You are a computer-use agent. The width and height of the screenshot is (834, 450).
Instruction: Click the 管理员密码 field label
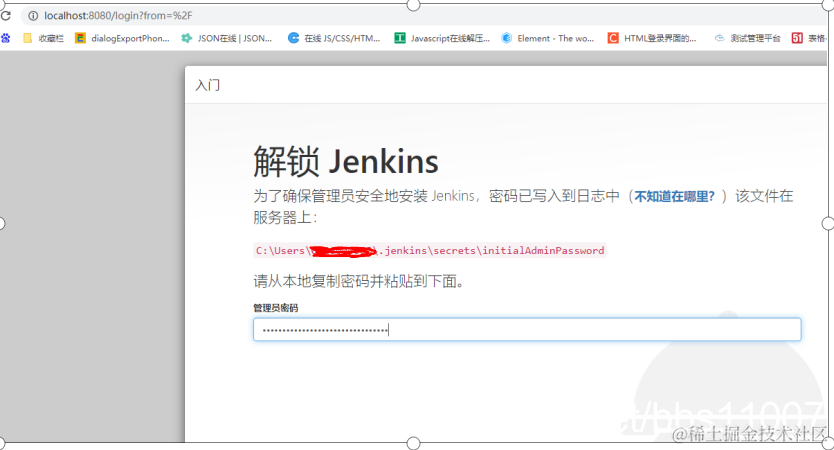(x=276, y=308)
